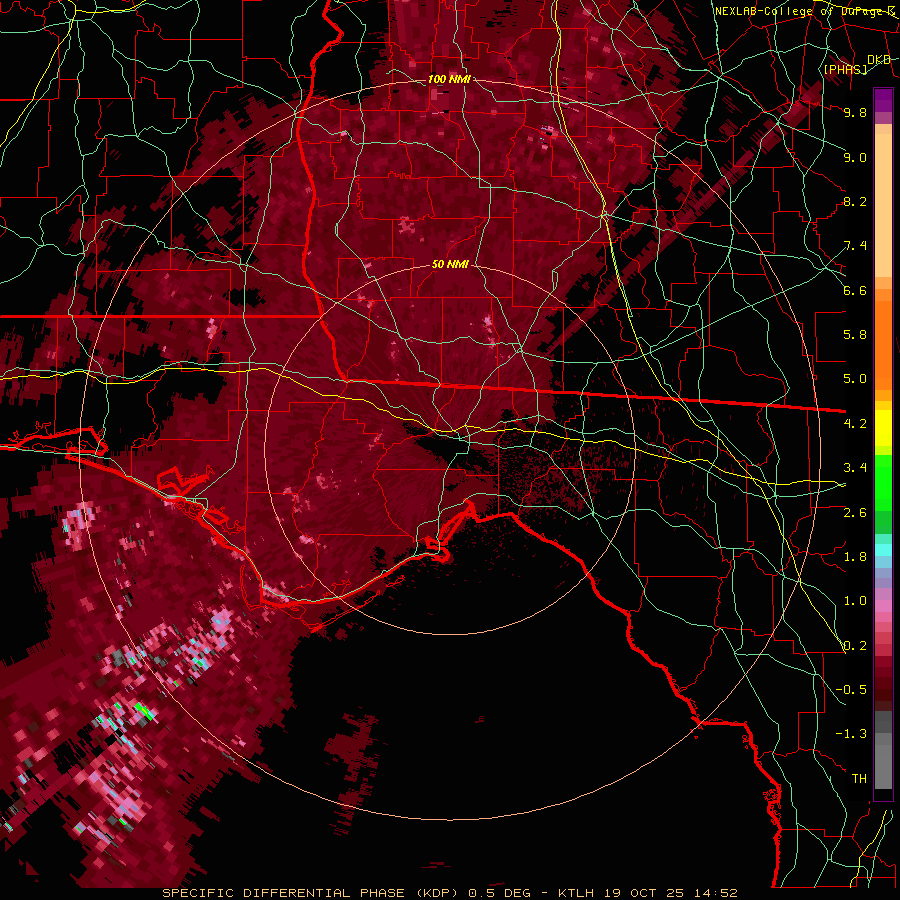
Task: Click the -0.5 value on the color scale
Action: pos(851,690)
